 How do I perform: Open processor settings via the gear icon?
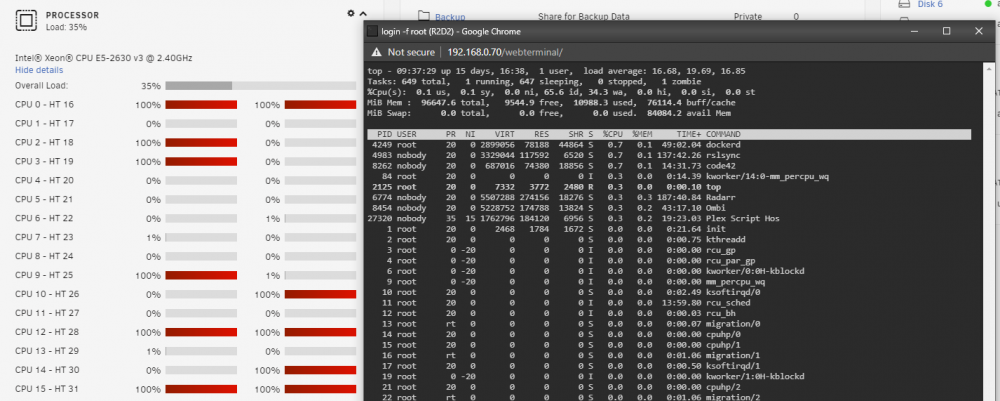[x=350, y=13]
